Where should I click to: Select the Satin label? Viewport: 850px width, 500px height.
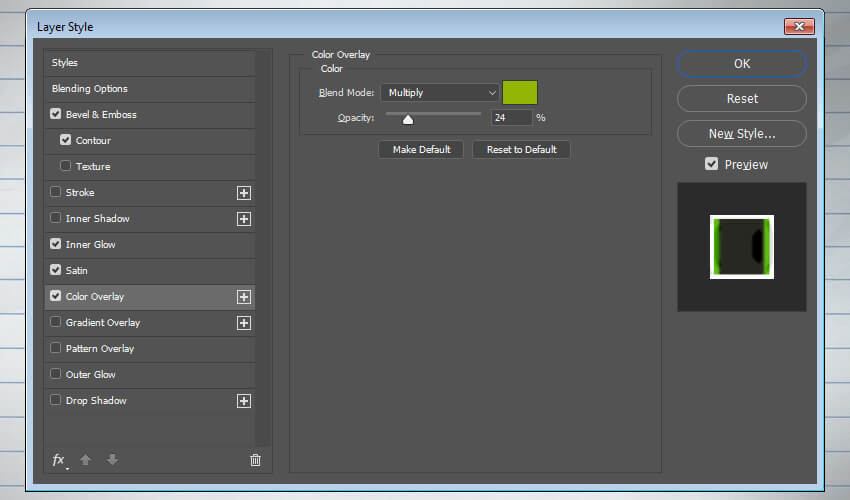coord(76,271)
